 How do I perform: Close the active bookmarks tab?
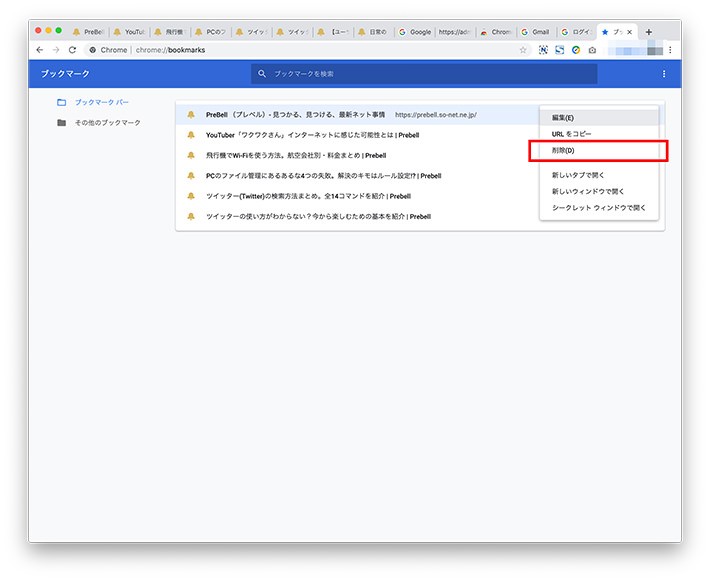tap(629, 32)
